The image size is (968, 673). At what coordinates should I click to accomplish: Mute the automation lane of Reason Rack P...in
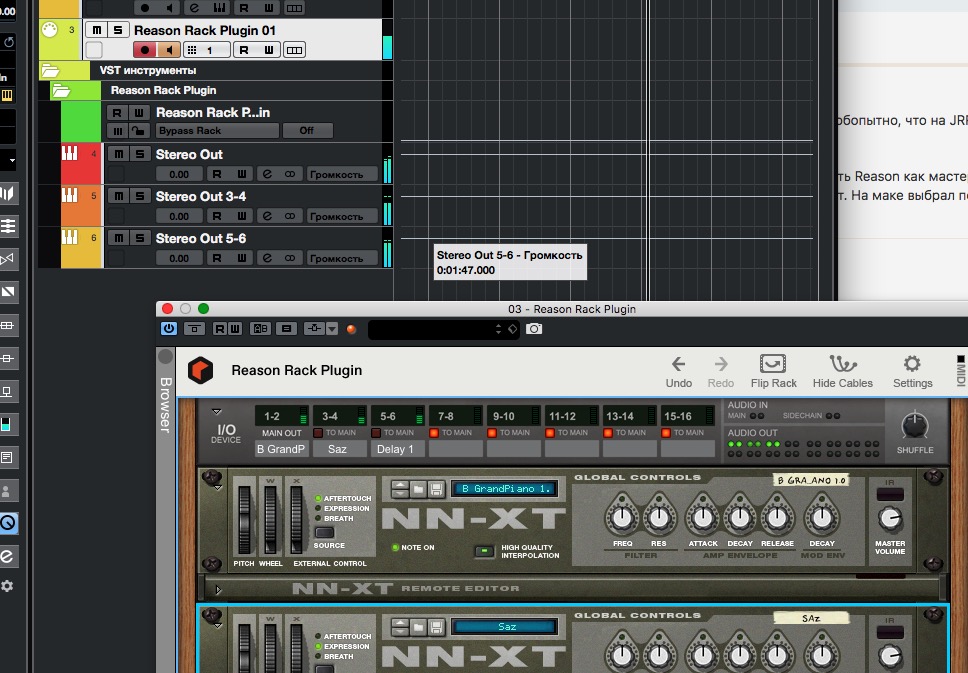[x=117, y=131]
